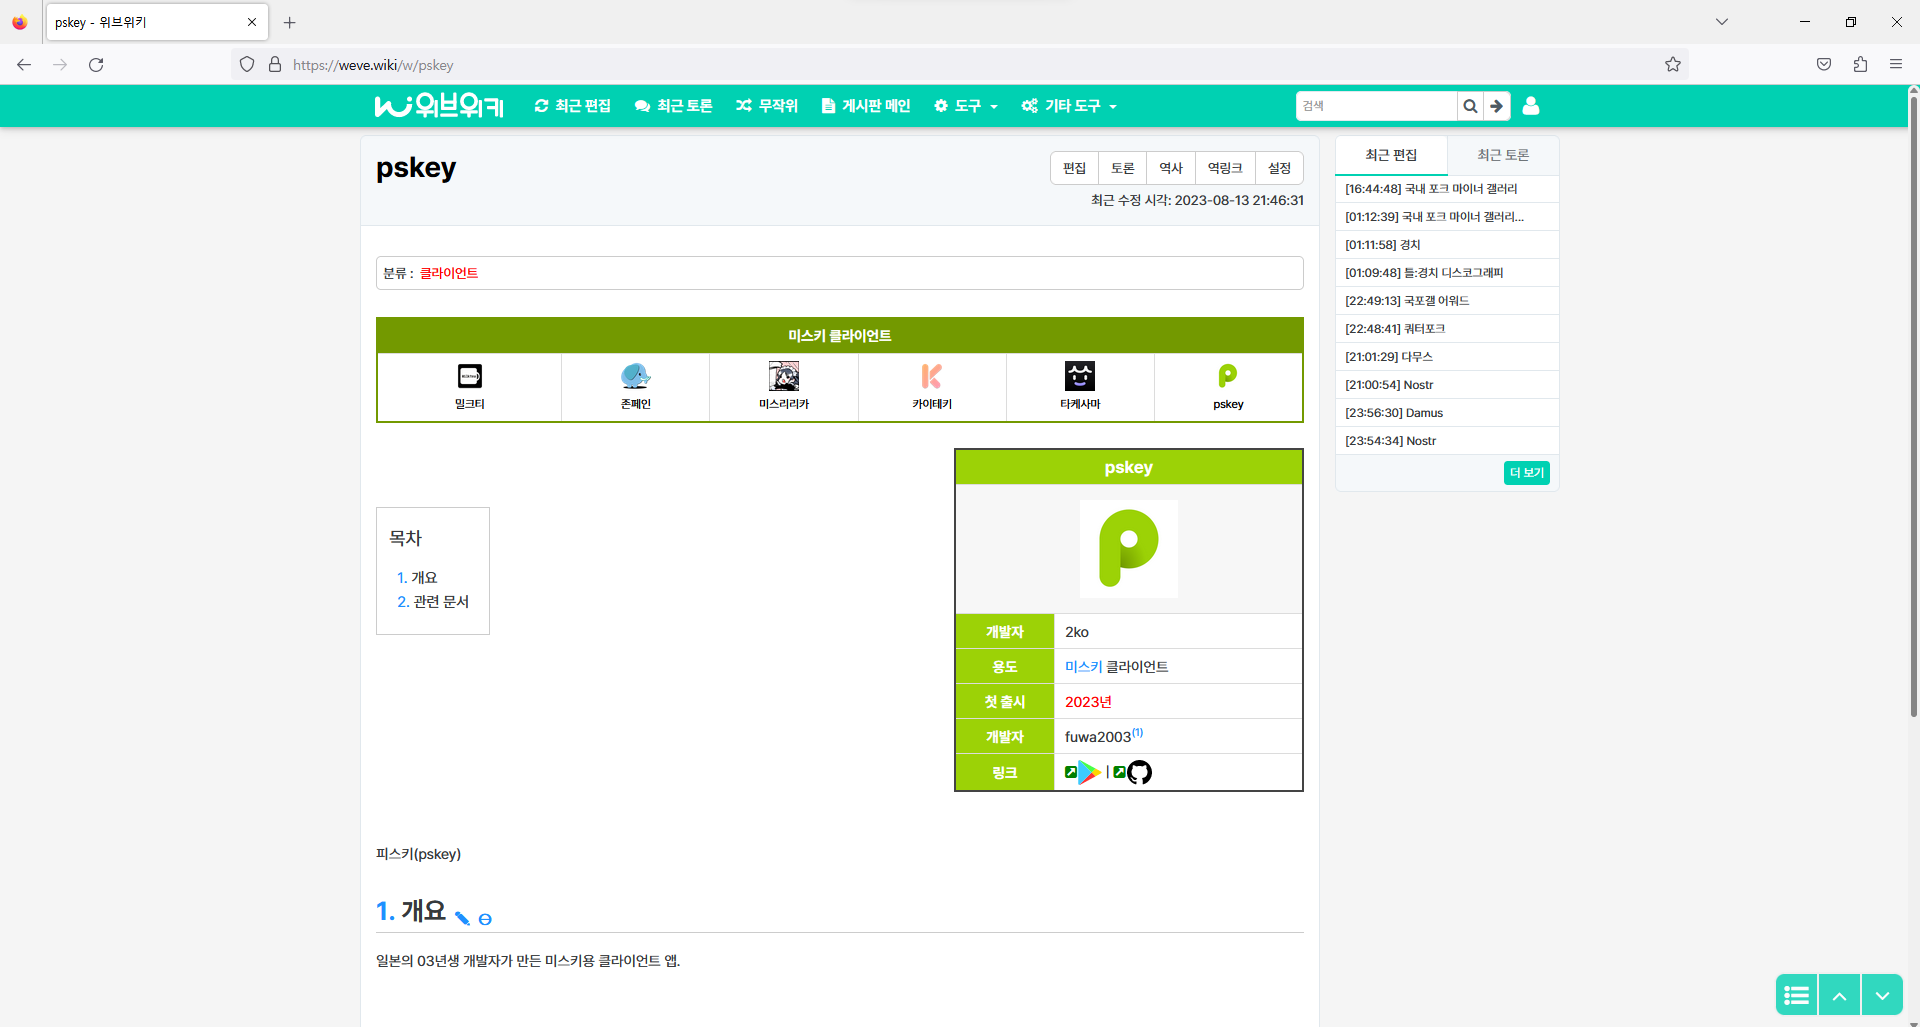Open the 미스키 link in infobox
The image size is (1920, 1027).
click(x=1083, y=666)
